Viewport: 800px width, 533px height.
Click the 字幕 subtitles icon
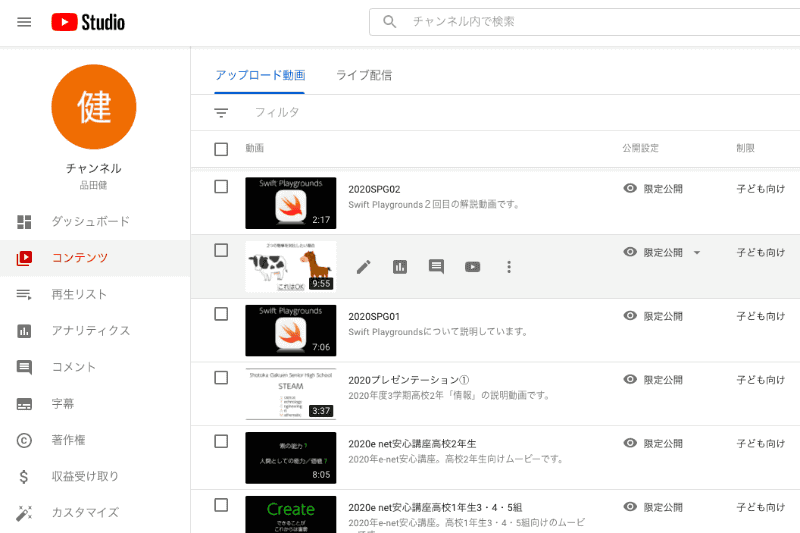24,404
